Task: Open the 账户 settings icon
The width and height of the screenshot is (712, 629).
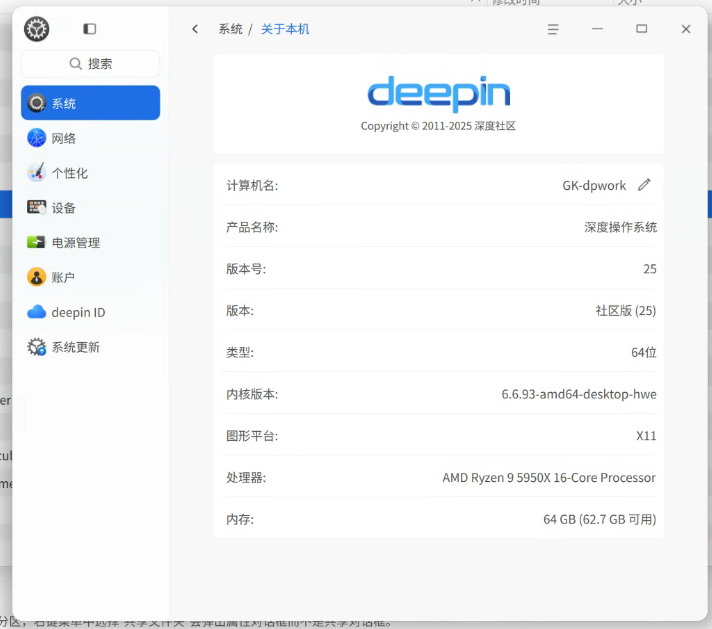Action: (36, 277)
